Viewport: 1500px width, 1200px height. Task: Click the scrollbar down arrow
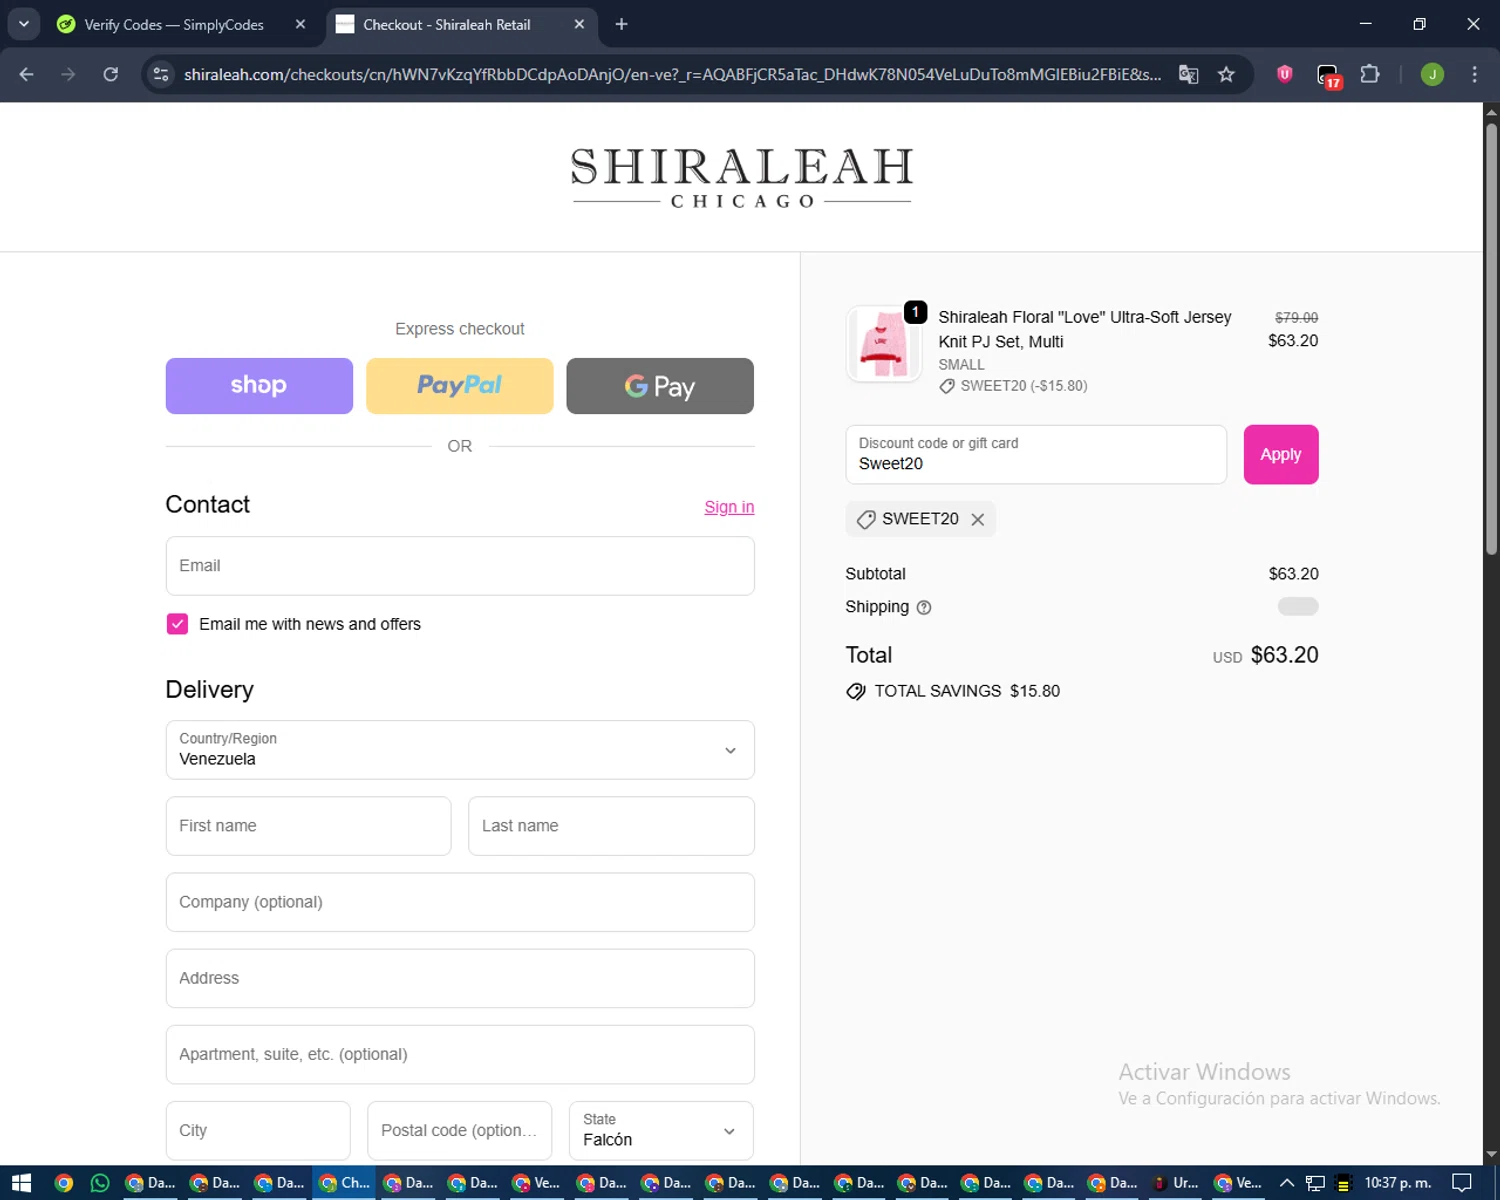point(1491,1154)
